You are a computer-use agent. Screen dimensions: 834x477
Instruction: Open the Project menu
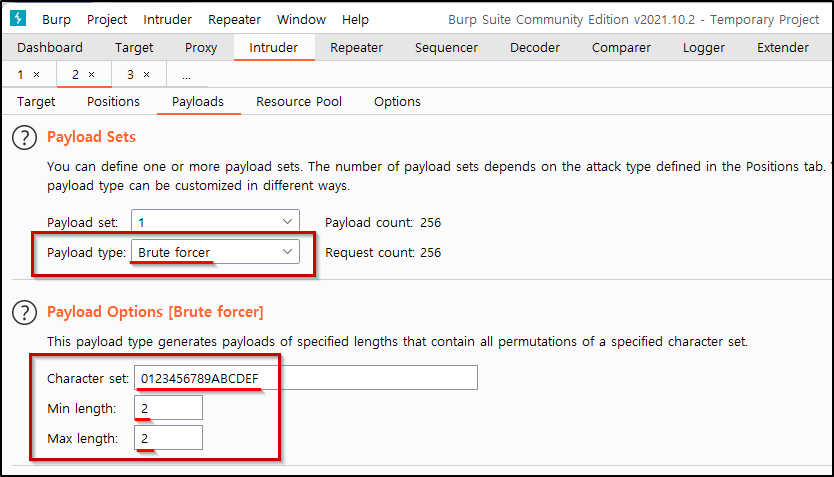107,20
